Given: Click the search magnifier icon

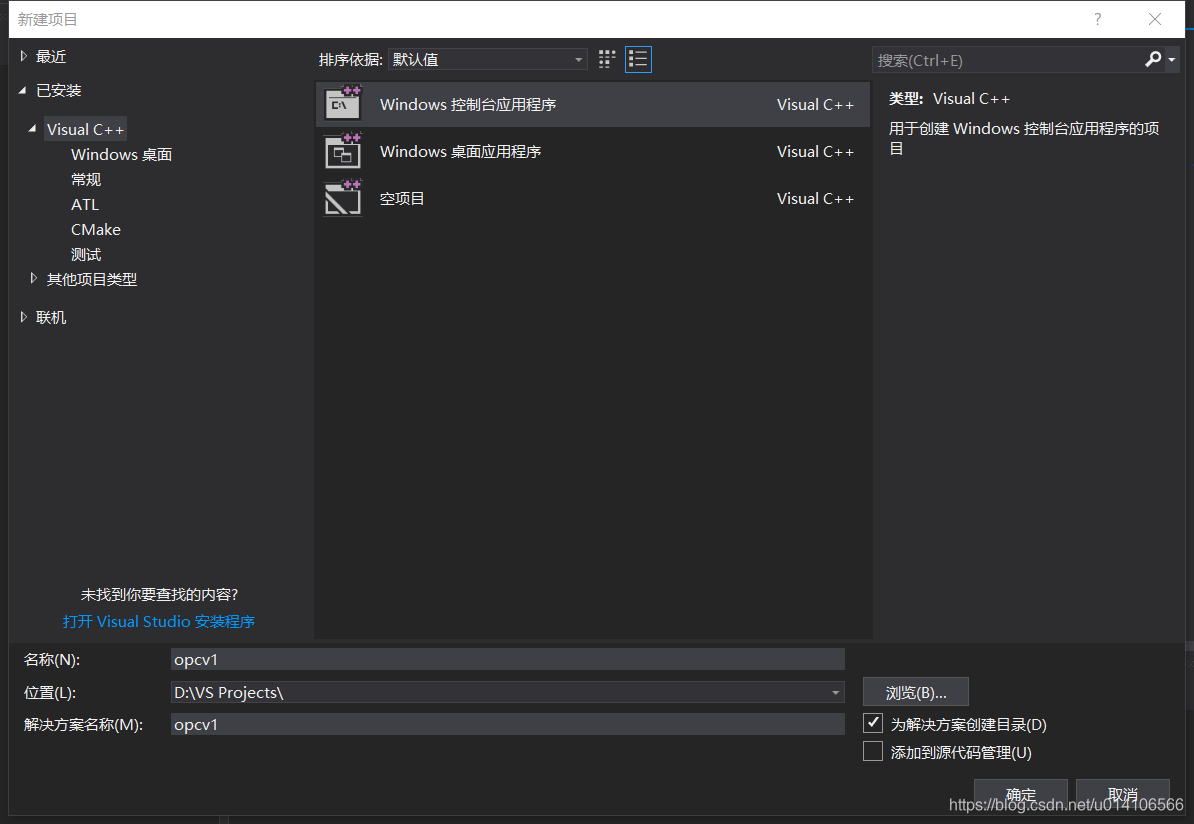Looking at the screenshot, I should pos(1153,59).
